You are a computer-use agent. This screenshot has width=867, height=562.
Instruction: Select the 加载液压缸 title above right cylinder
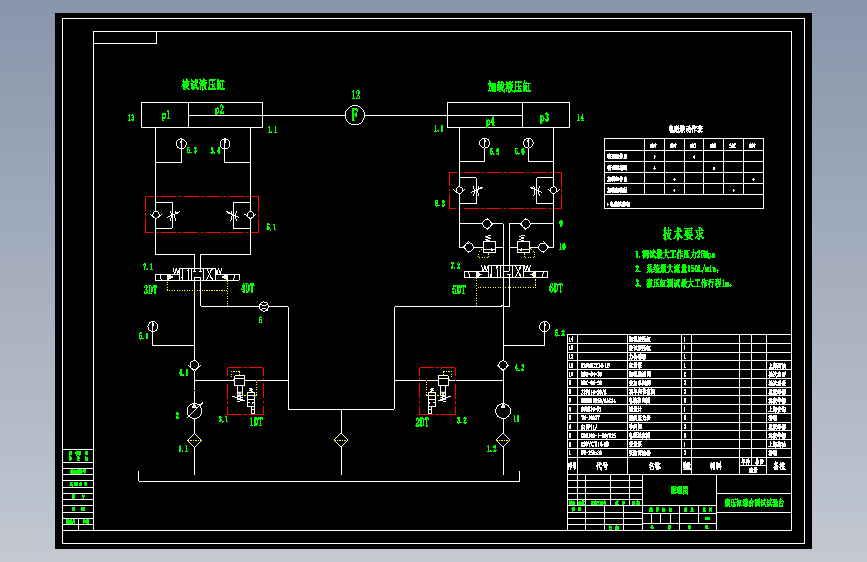click(x=509, y=86)
